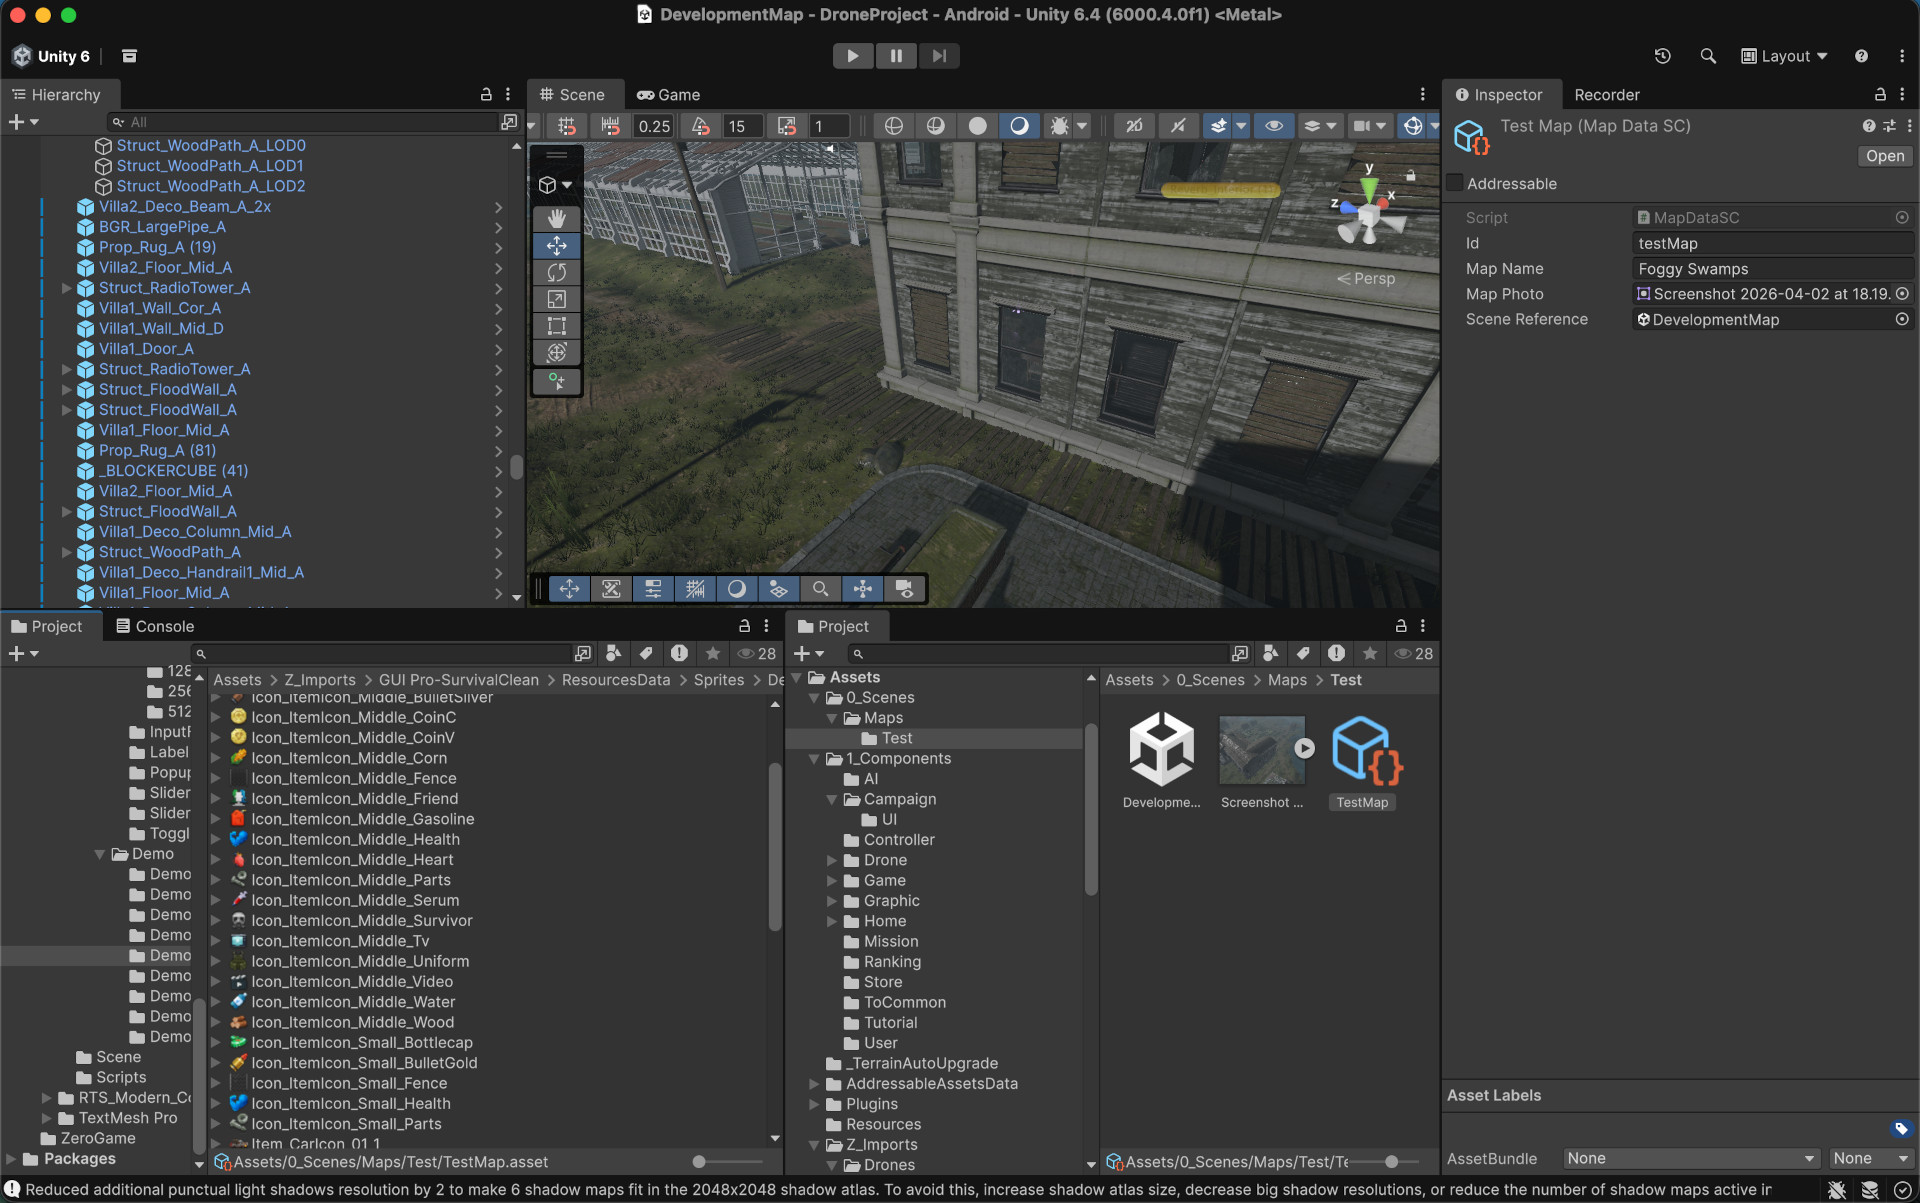Open the AssetBundle None dropdown

1690,1158
